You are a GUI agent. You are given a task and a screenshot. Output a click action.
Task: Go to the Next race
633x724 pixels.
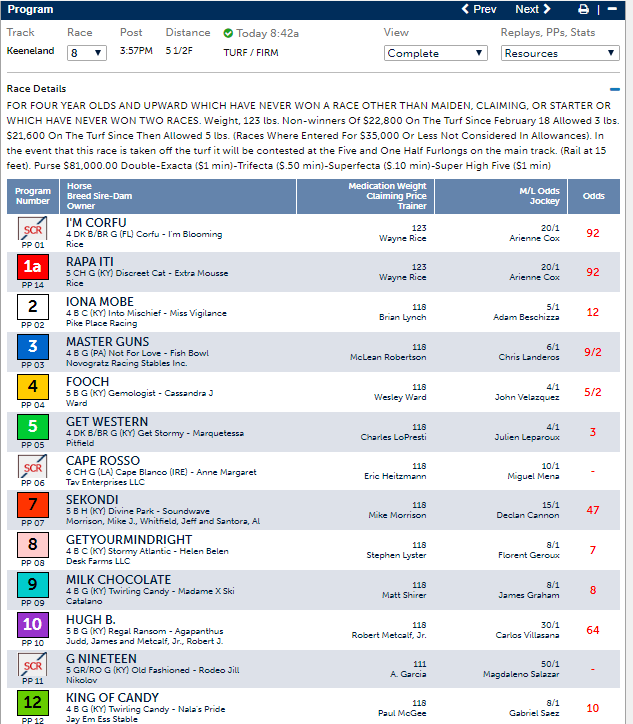pyautogui.click(x=532, y=9)
